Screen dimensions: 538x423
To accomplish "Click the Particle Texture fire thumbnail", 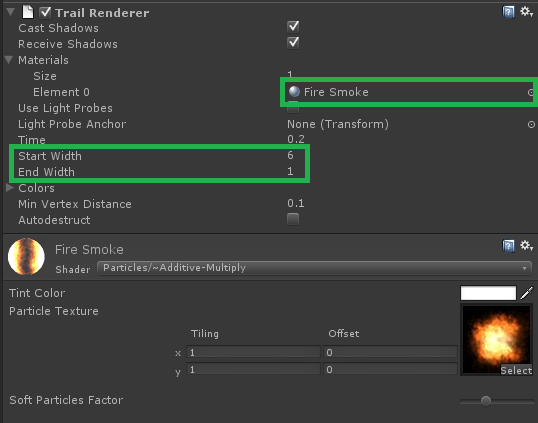I will (x=496, y=340).
